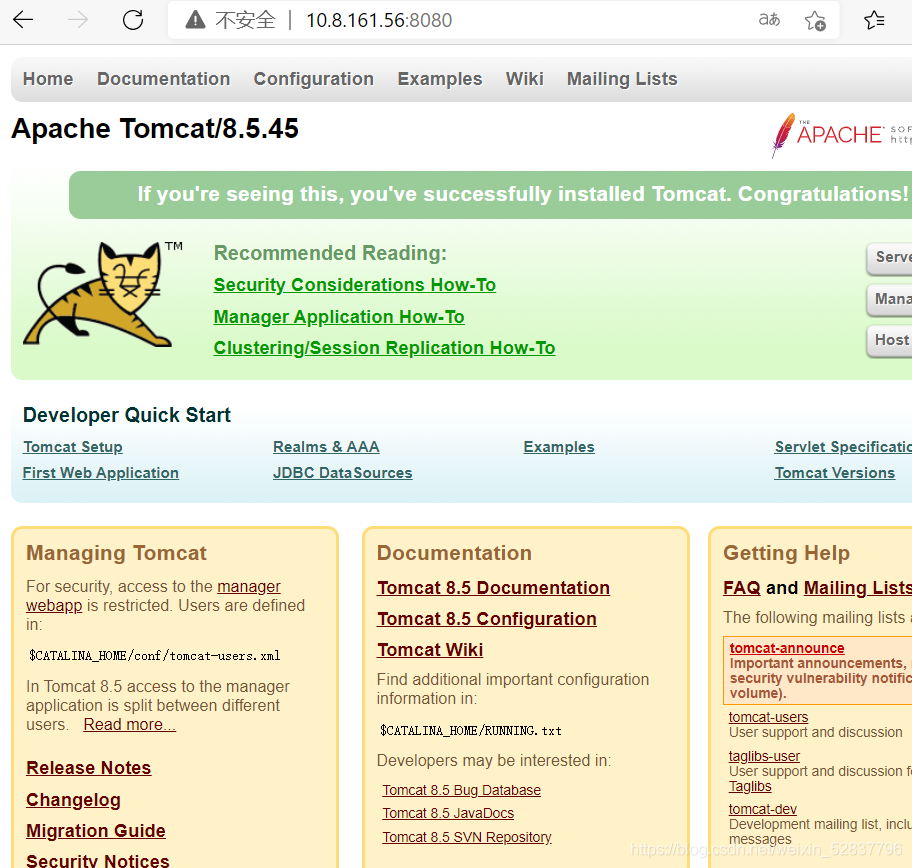Open the Realms & AAA link
This screenshot has height=868, width=912.
pos(326,447)
